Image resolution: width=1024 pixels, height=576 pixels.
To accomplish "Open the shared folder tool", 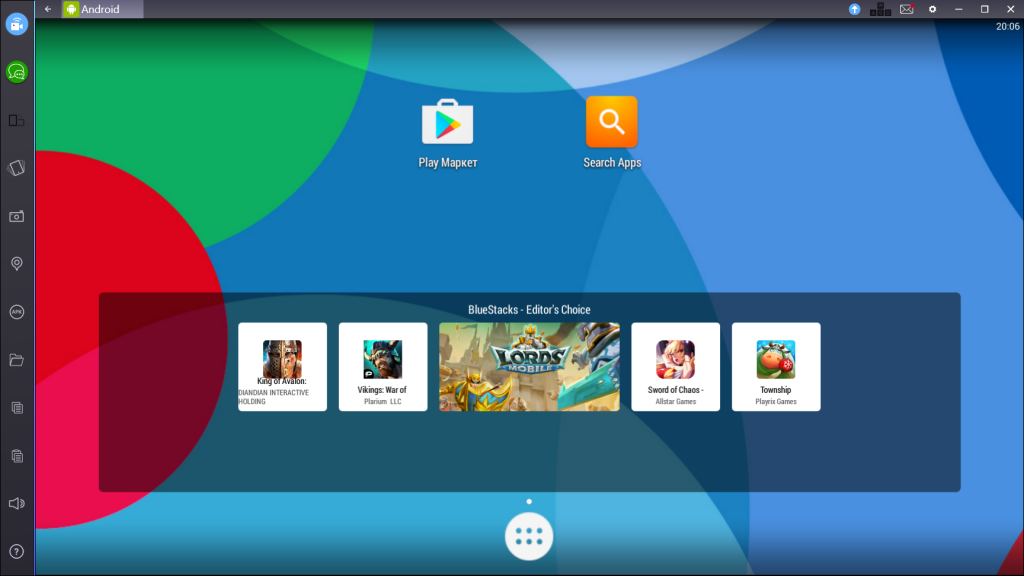I will pyautogui.click(x=15, y=359).
